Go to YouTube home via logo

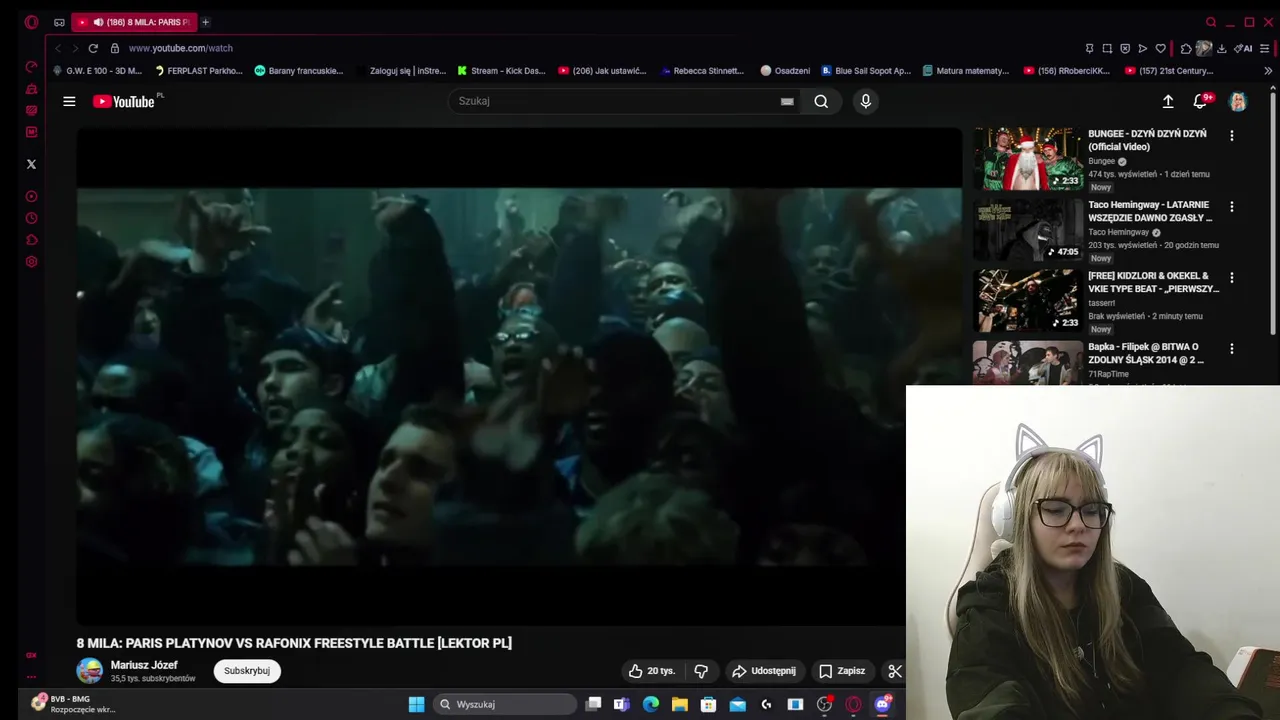click(124, 101)
